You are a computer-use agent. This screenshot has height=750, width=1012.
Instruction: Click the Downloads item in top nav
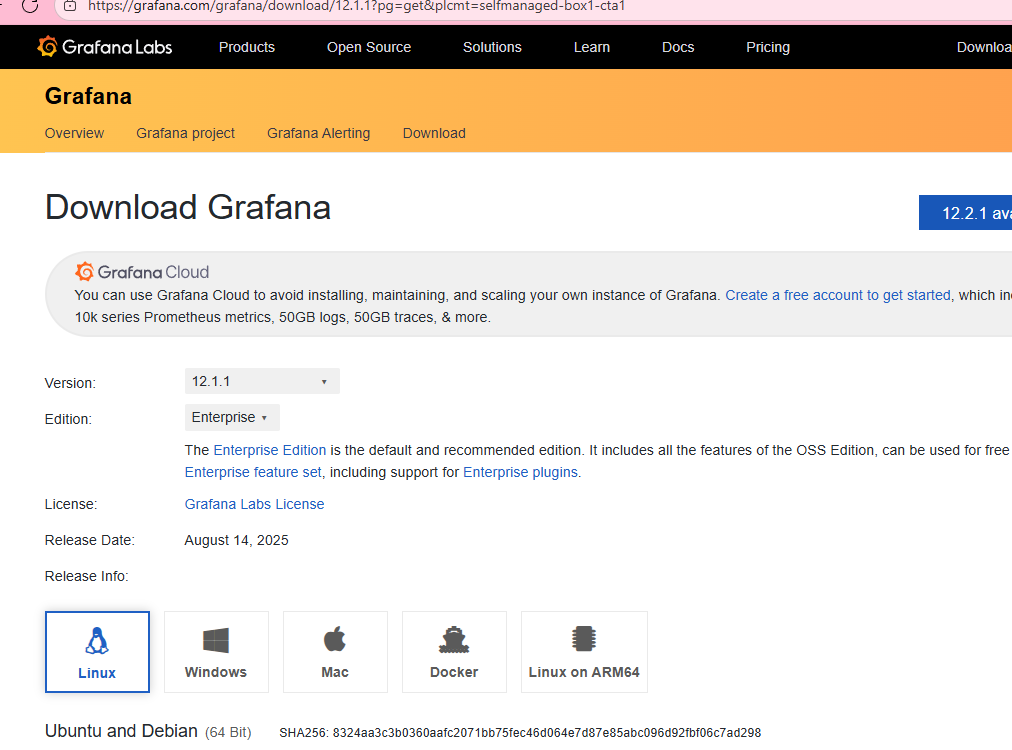[984, 47]
